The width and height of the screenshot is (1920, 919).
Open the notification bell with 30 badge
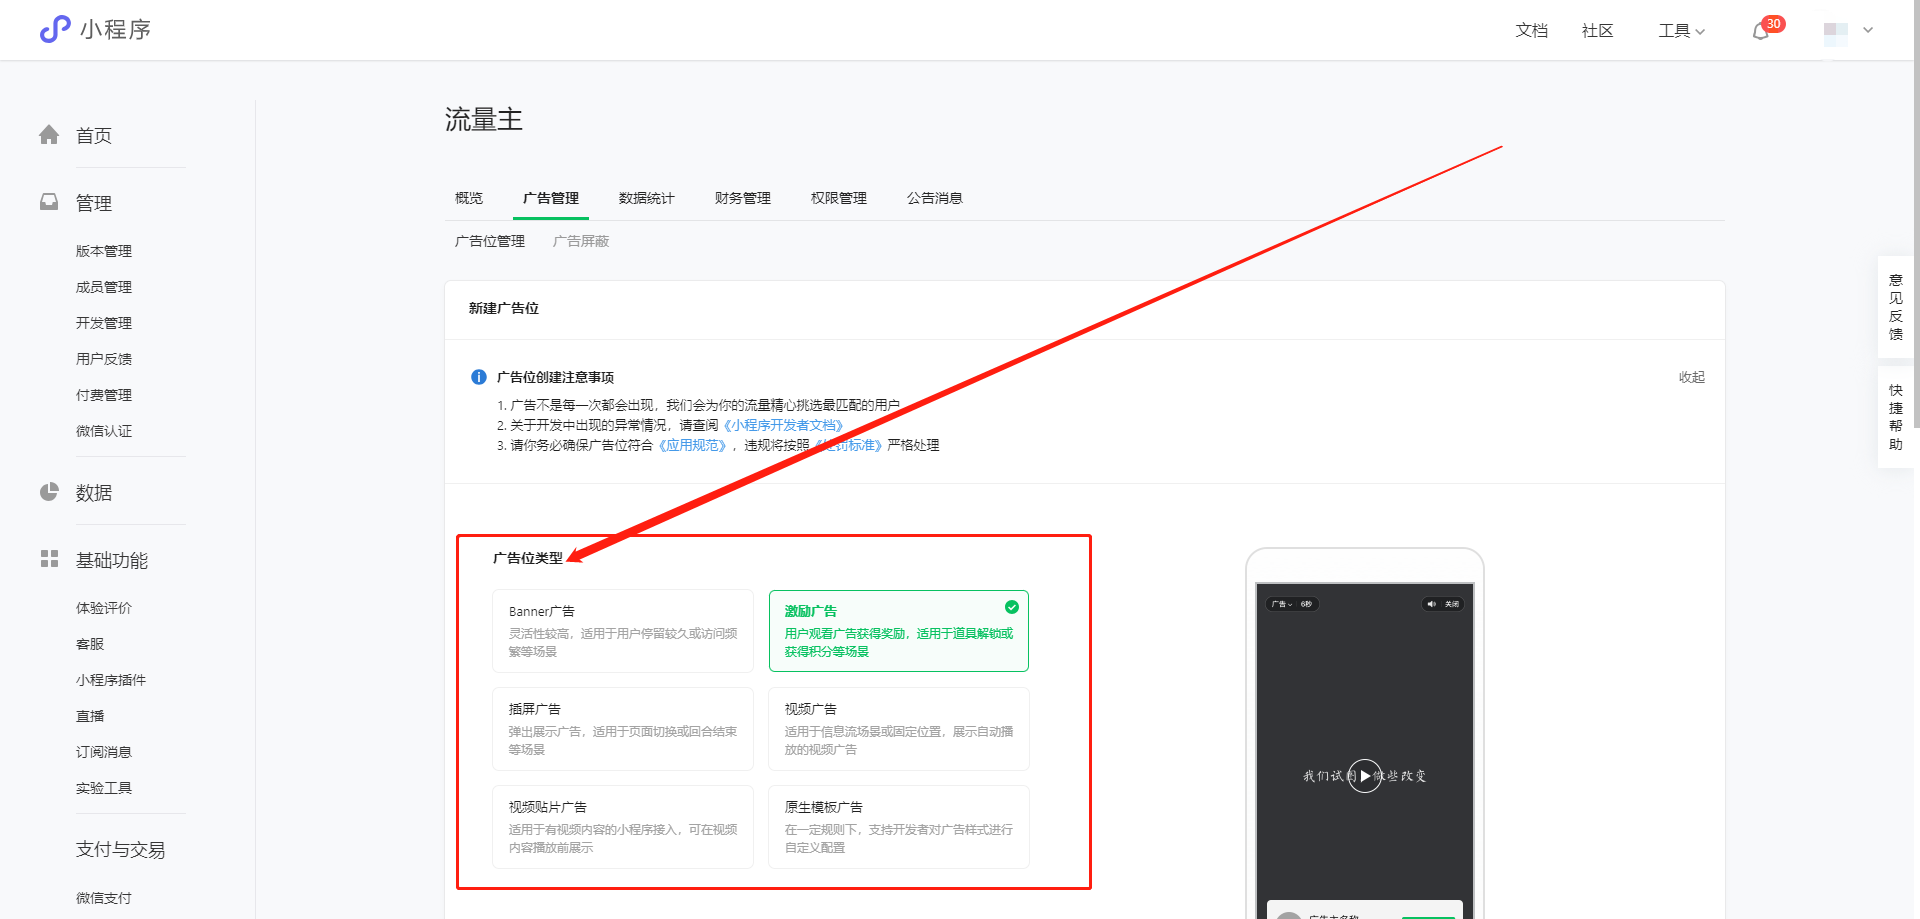[1761, 31]
